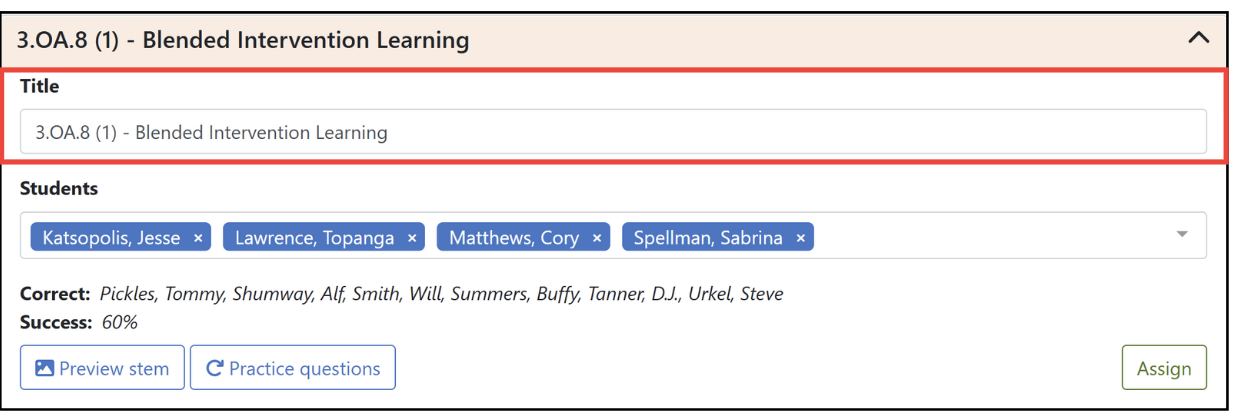Open the Students dropdown arrow
Screen dimensions: 1236x416
click(x=1182, y=235)
